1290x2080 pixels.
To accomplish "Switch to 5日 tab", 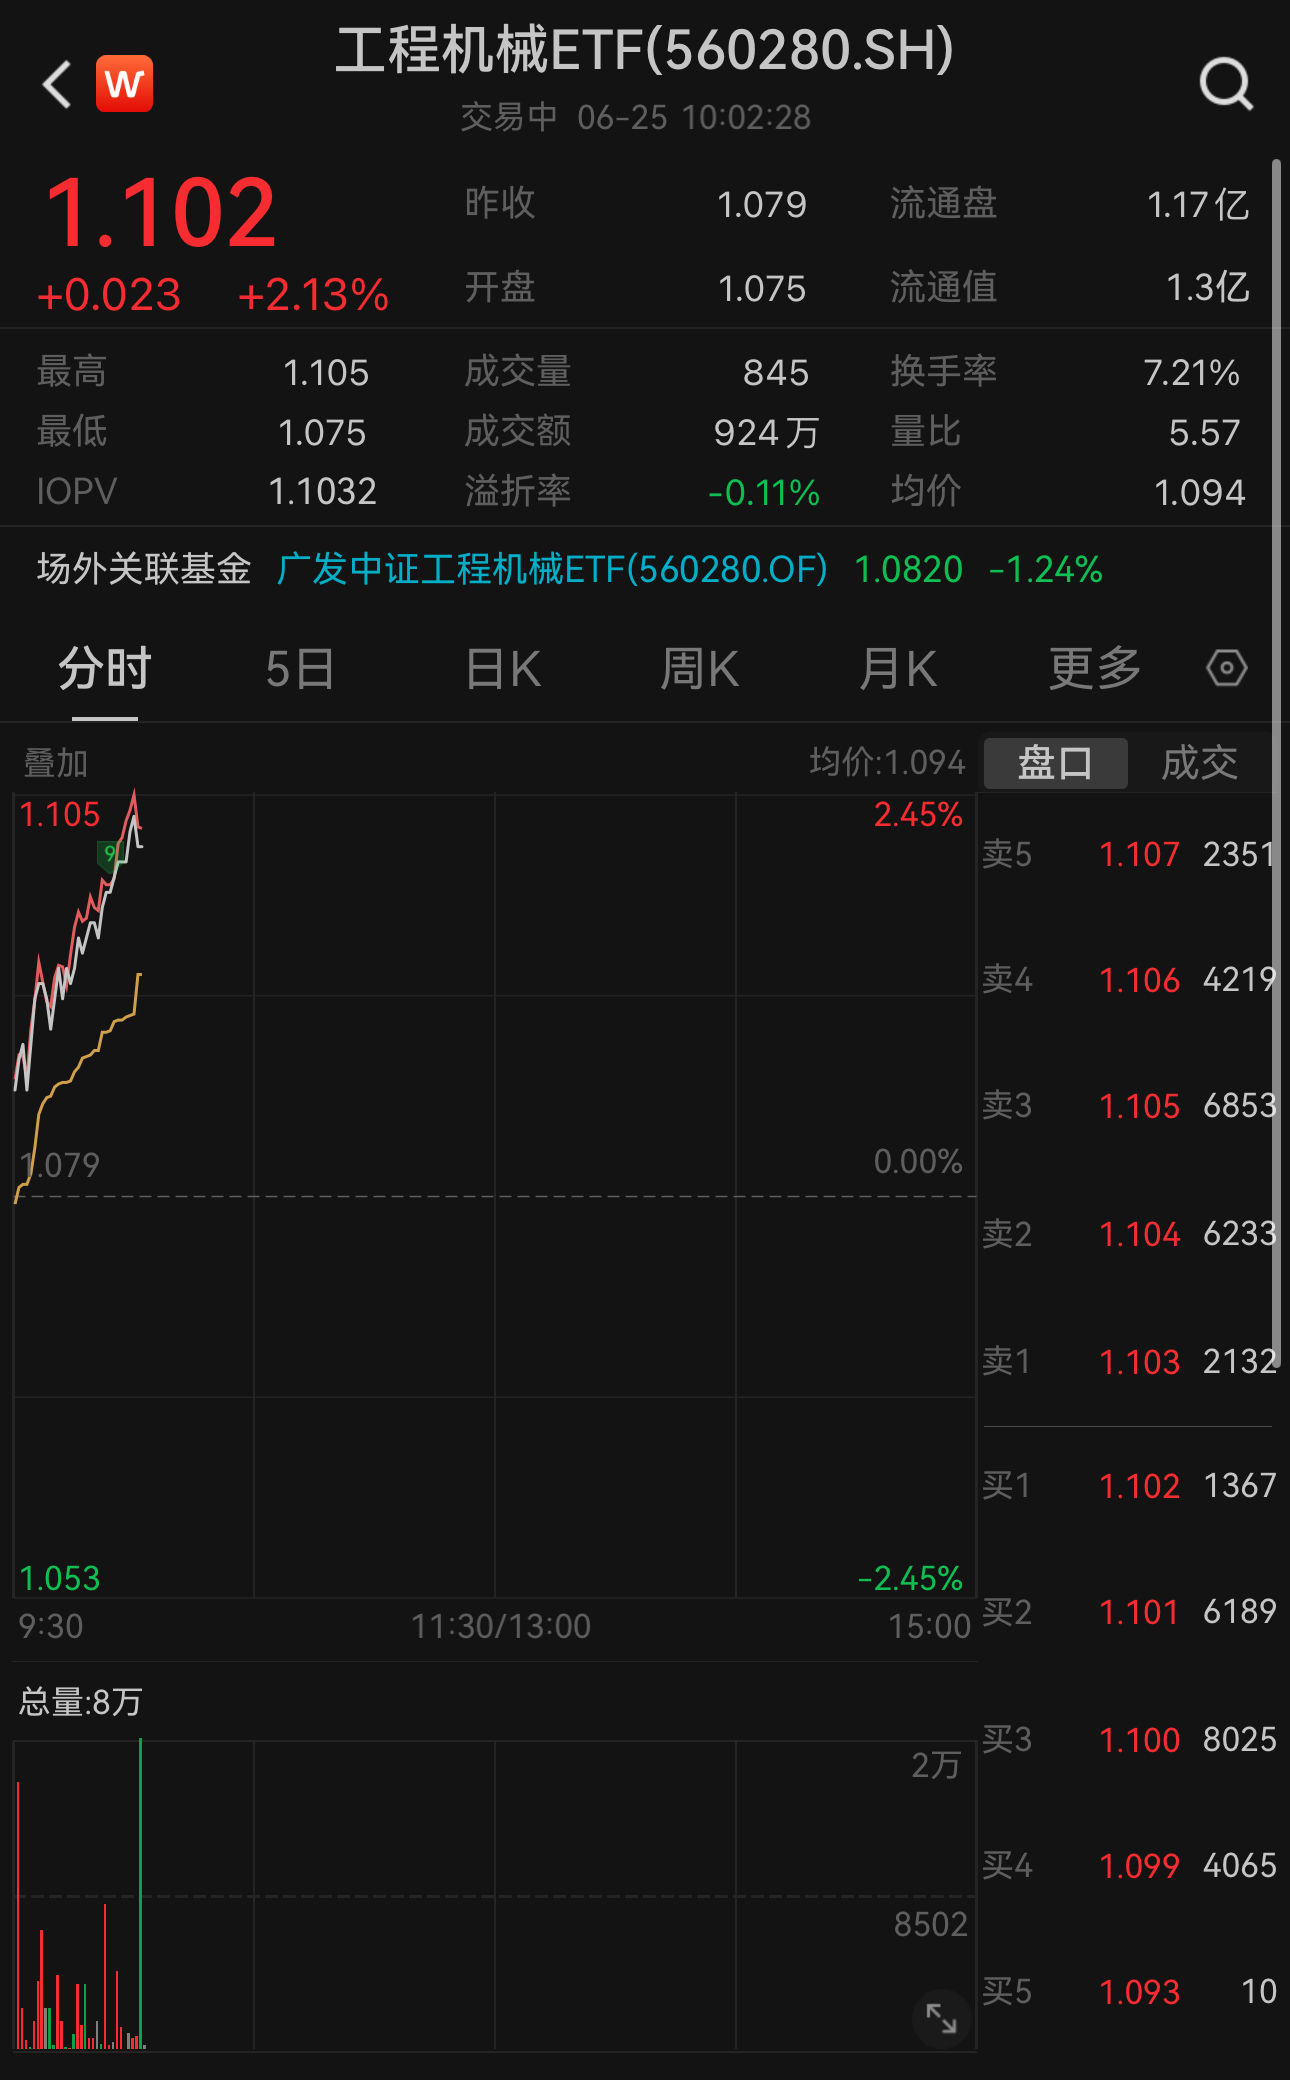I will click(300, 668).
